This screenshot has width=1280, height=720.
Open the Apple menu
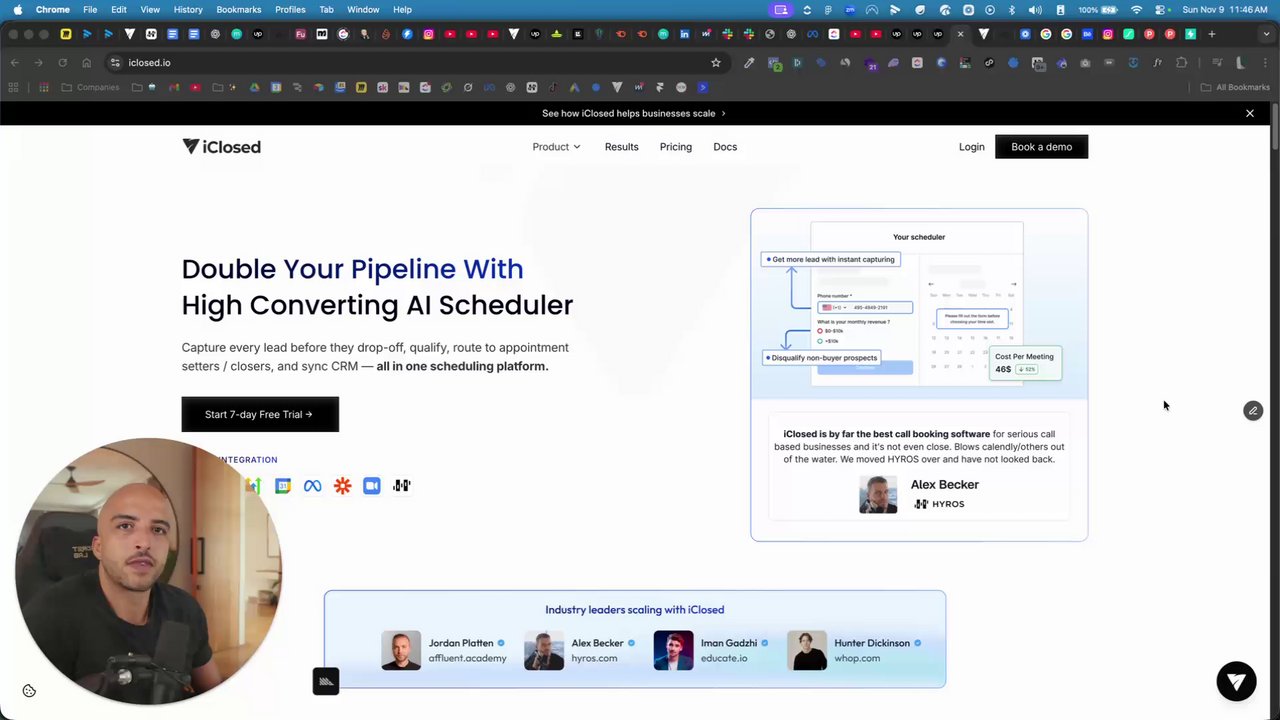(18, 9)
